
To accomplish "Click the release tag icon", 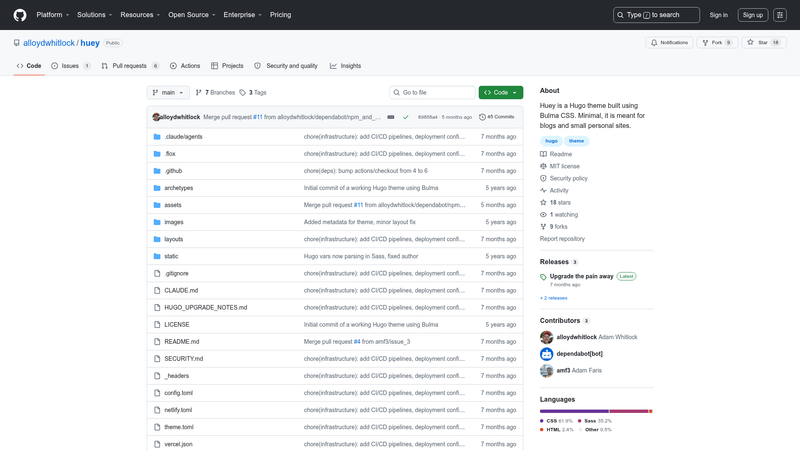I will 543,277.
